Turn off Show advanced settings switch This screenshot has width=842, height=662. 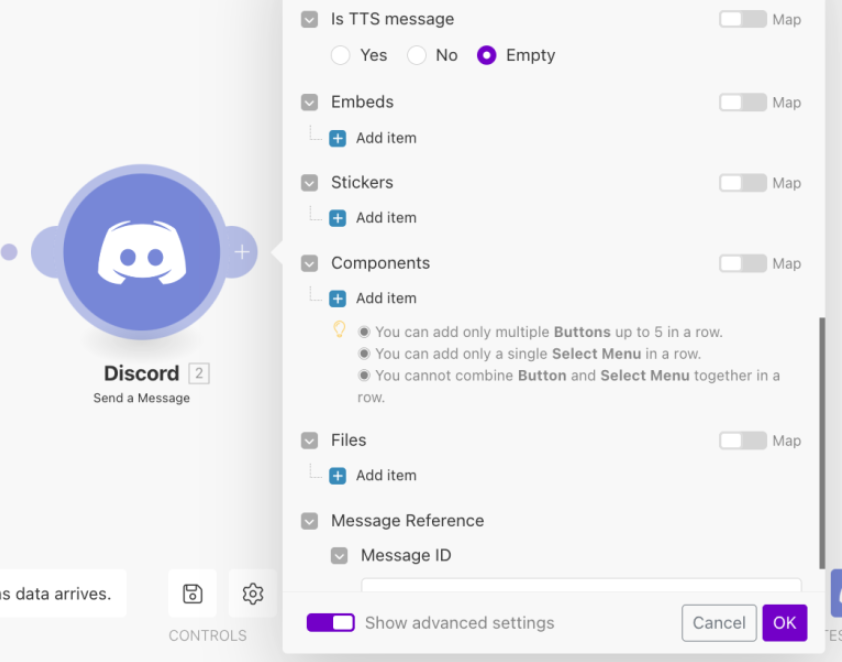pos(331,623)
